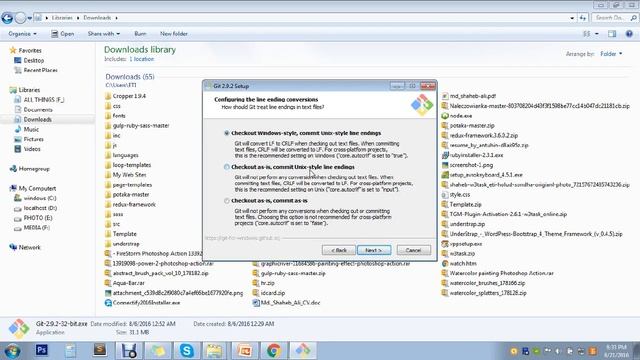Select rubyinstaller-2.3.1.exe icon
640x360 pixels.
[x=445, y=155]
